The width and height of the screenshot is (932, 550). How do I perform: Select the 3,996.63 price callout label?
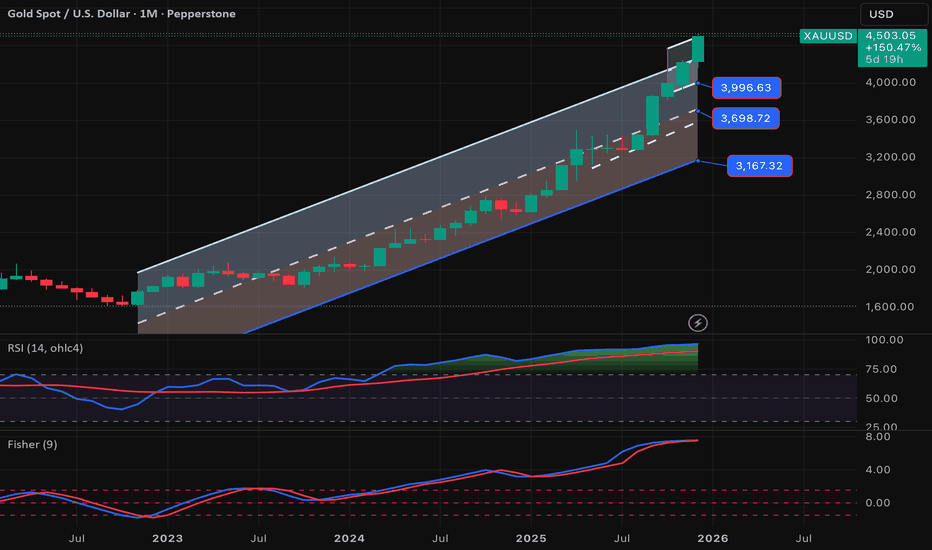click(x=745, y=87)
